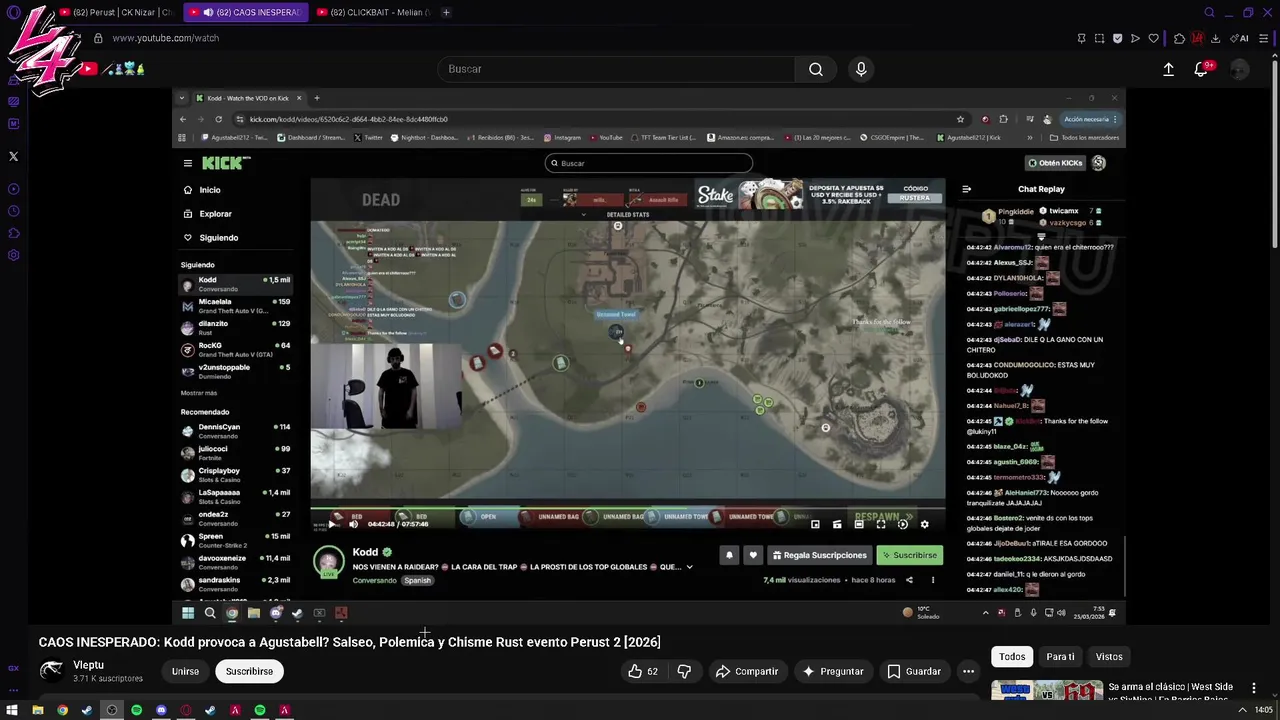Open the Opera menu logo in sidebar

[x=13, y=12]
